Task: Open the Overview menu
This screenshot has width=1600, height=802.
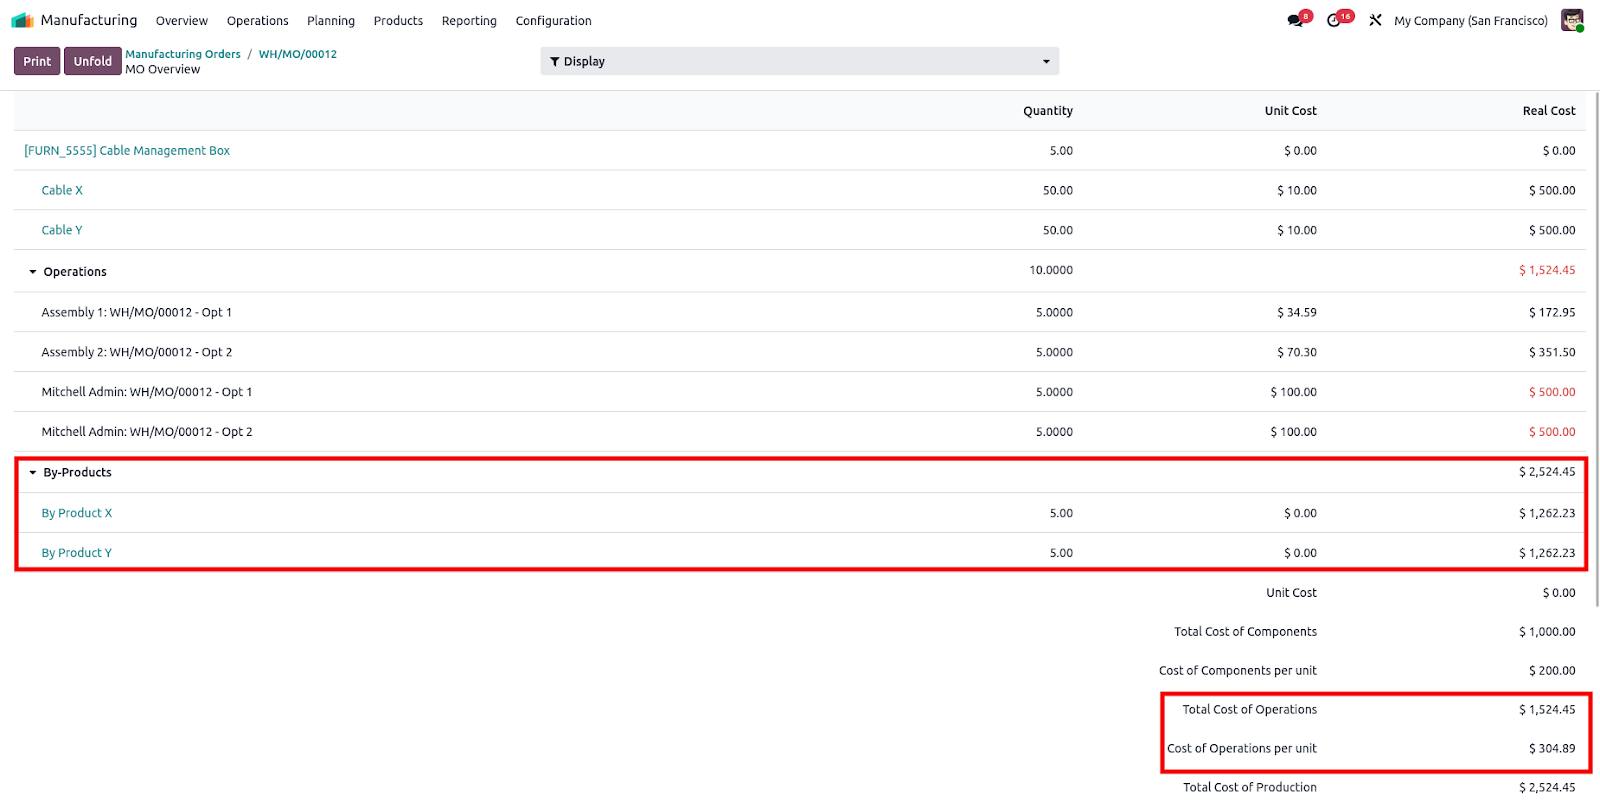Action: [181, 21]
